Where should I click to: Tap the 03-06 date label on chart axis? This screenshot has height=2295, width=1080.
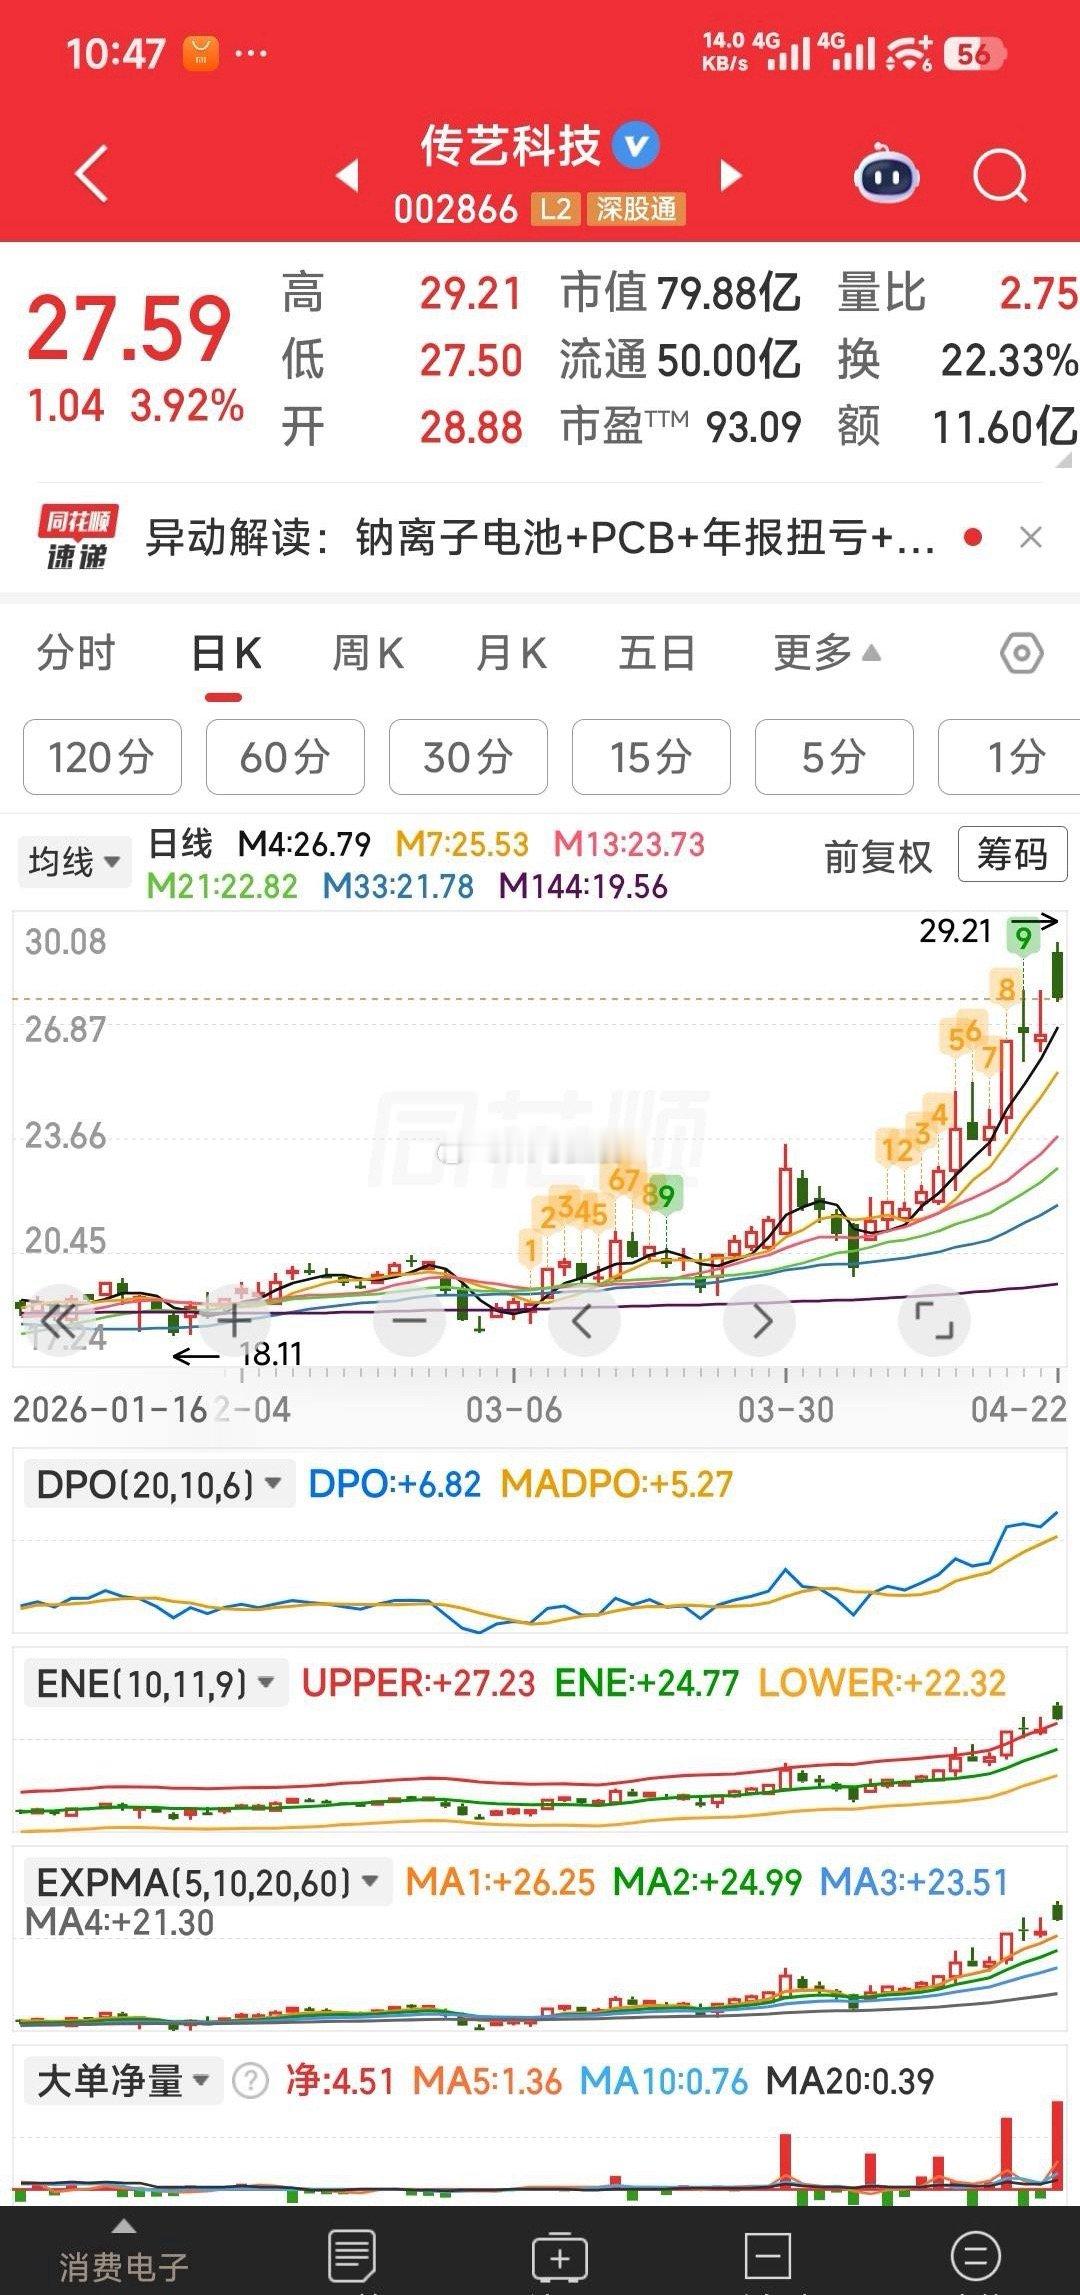click(514, 1410)
